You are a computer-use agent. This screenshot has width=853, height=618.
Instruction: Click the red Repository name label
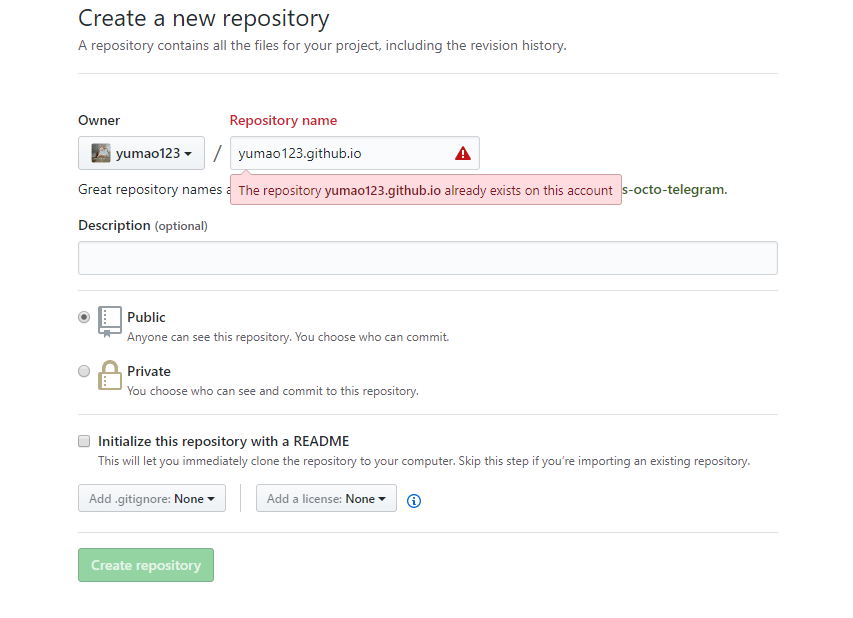click(x=283, y=120)
